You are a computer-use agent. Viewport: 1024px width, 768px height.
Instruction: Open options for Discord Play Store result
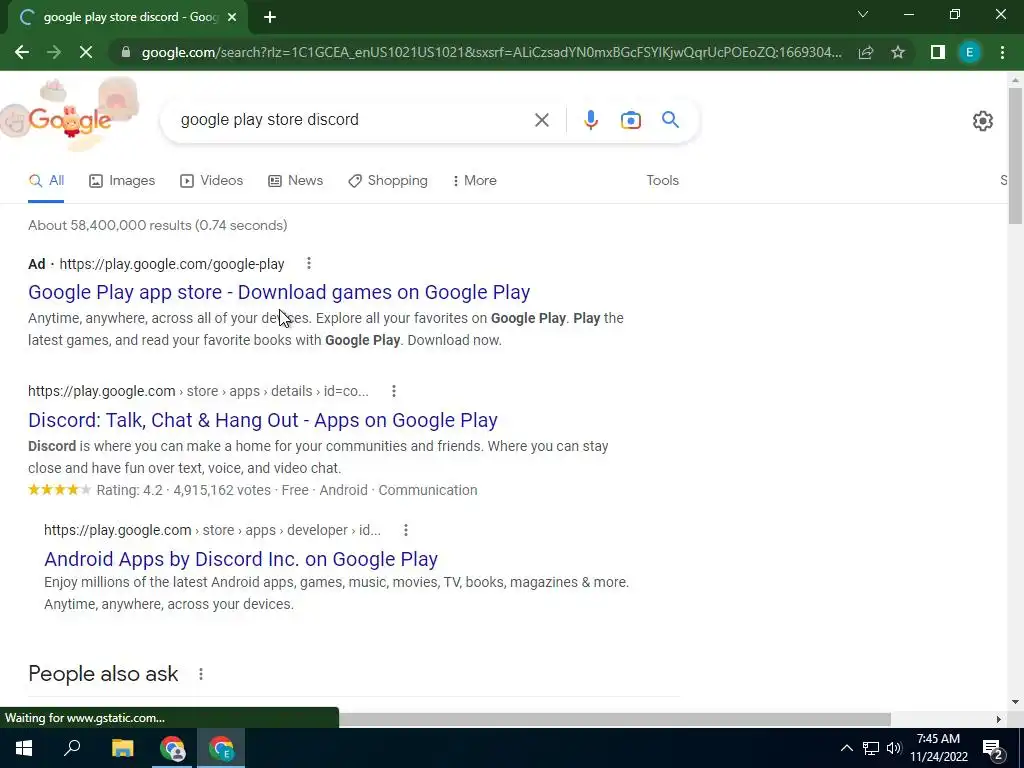pos(393,391)
